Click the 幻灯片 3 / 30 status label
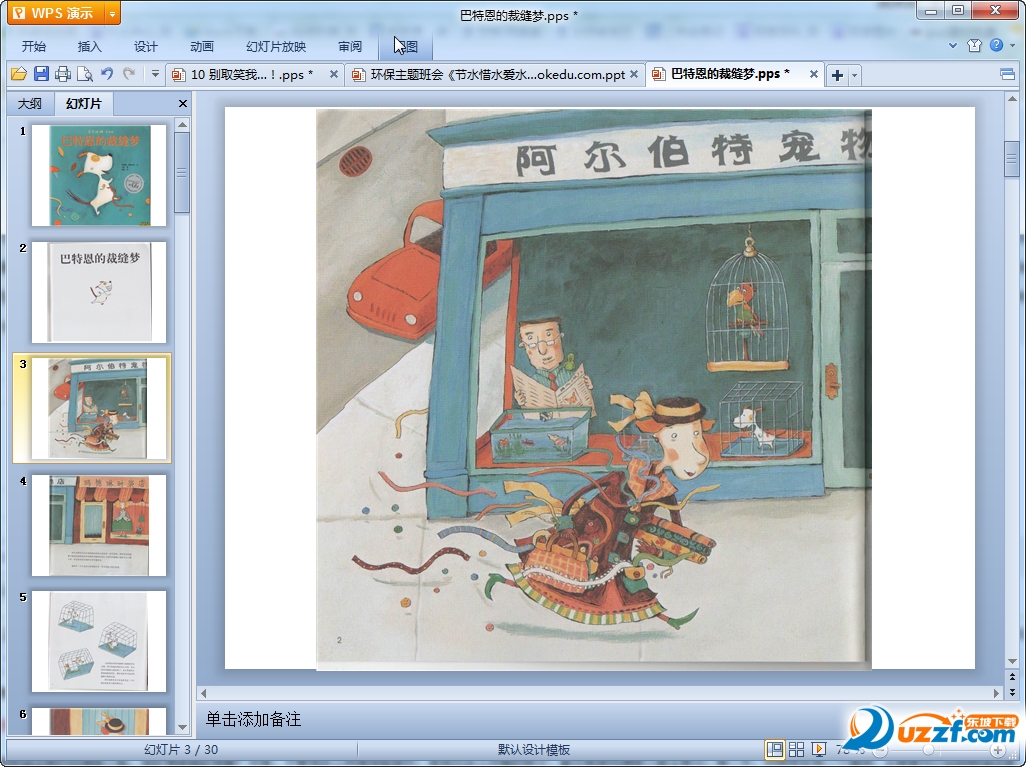The image size is (1026, 767). (x=181, y=749)
